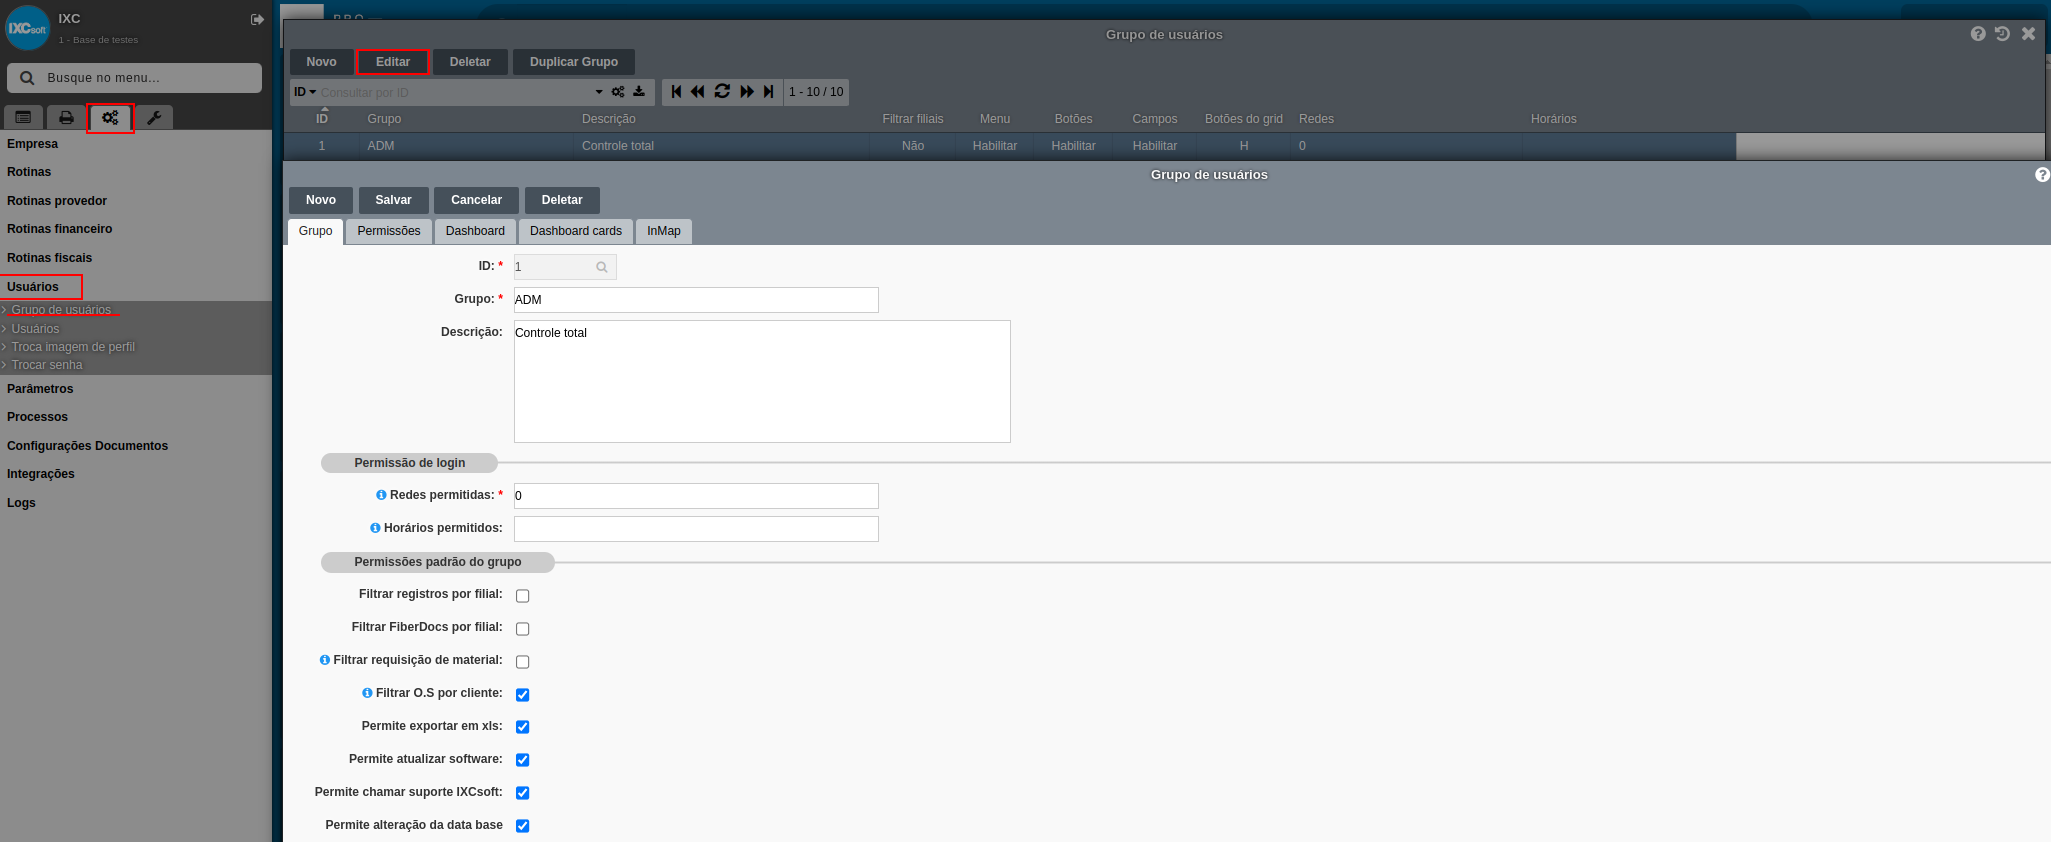This screenshot has width=2051, height=842.
Task: Click info icon beside Filtrar O.S por cliente
Action: [x=367, y=693]
